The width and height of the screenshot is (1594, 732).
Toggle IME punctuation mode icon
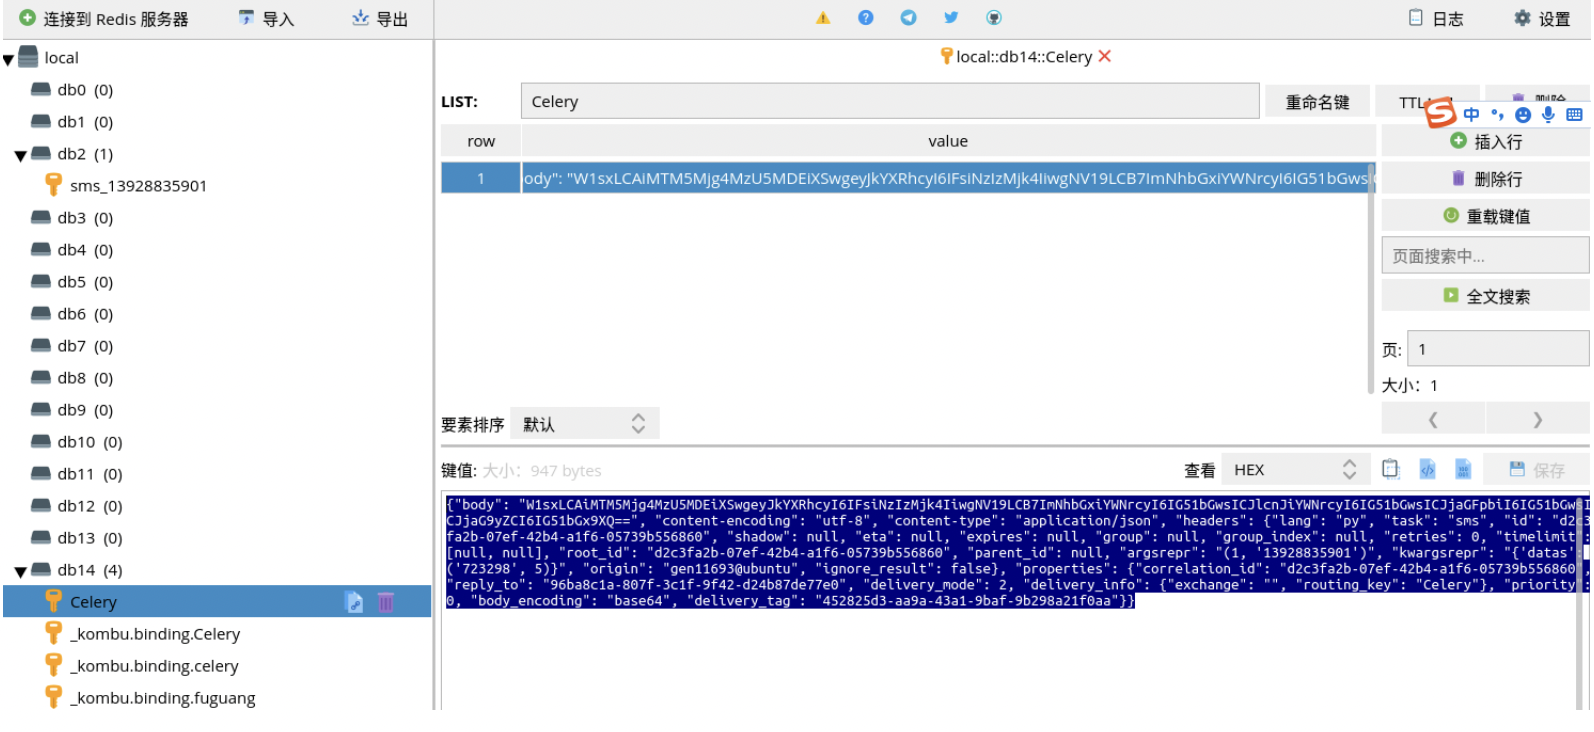(x=1497, y=114)
